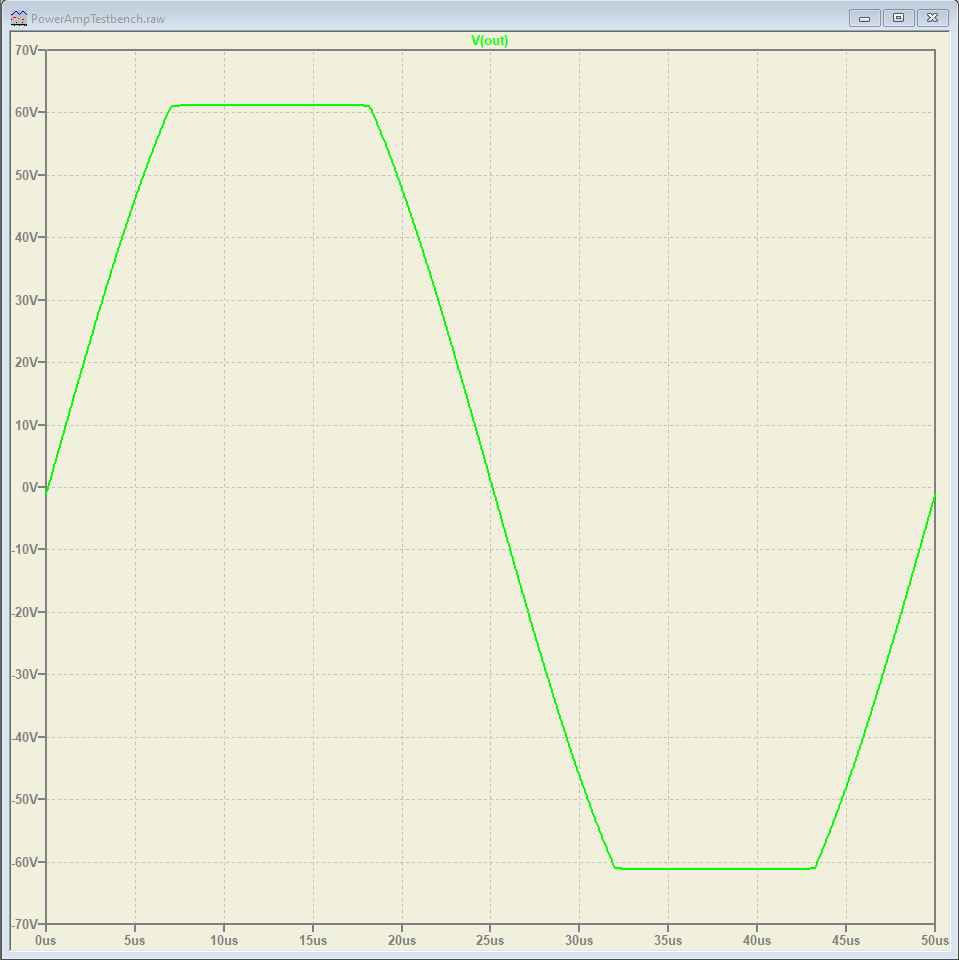959x960 pixels.
Task: Click the green trace's negative clipped plateau
Action: click(715, 869)
